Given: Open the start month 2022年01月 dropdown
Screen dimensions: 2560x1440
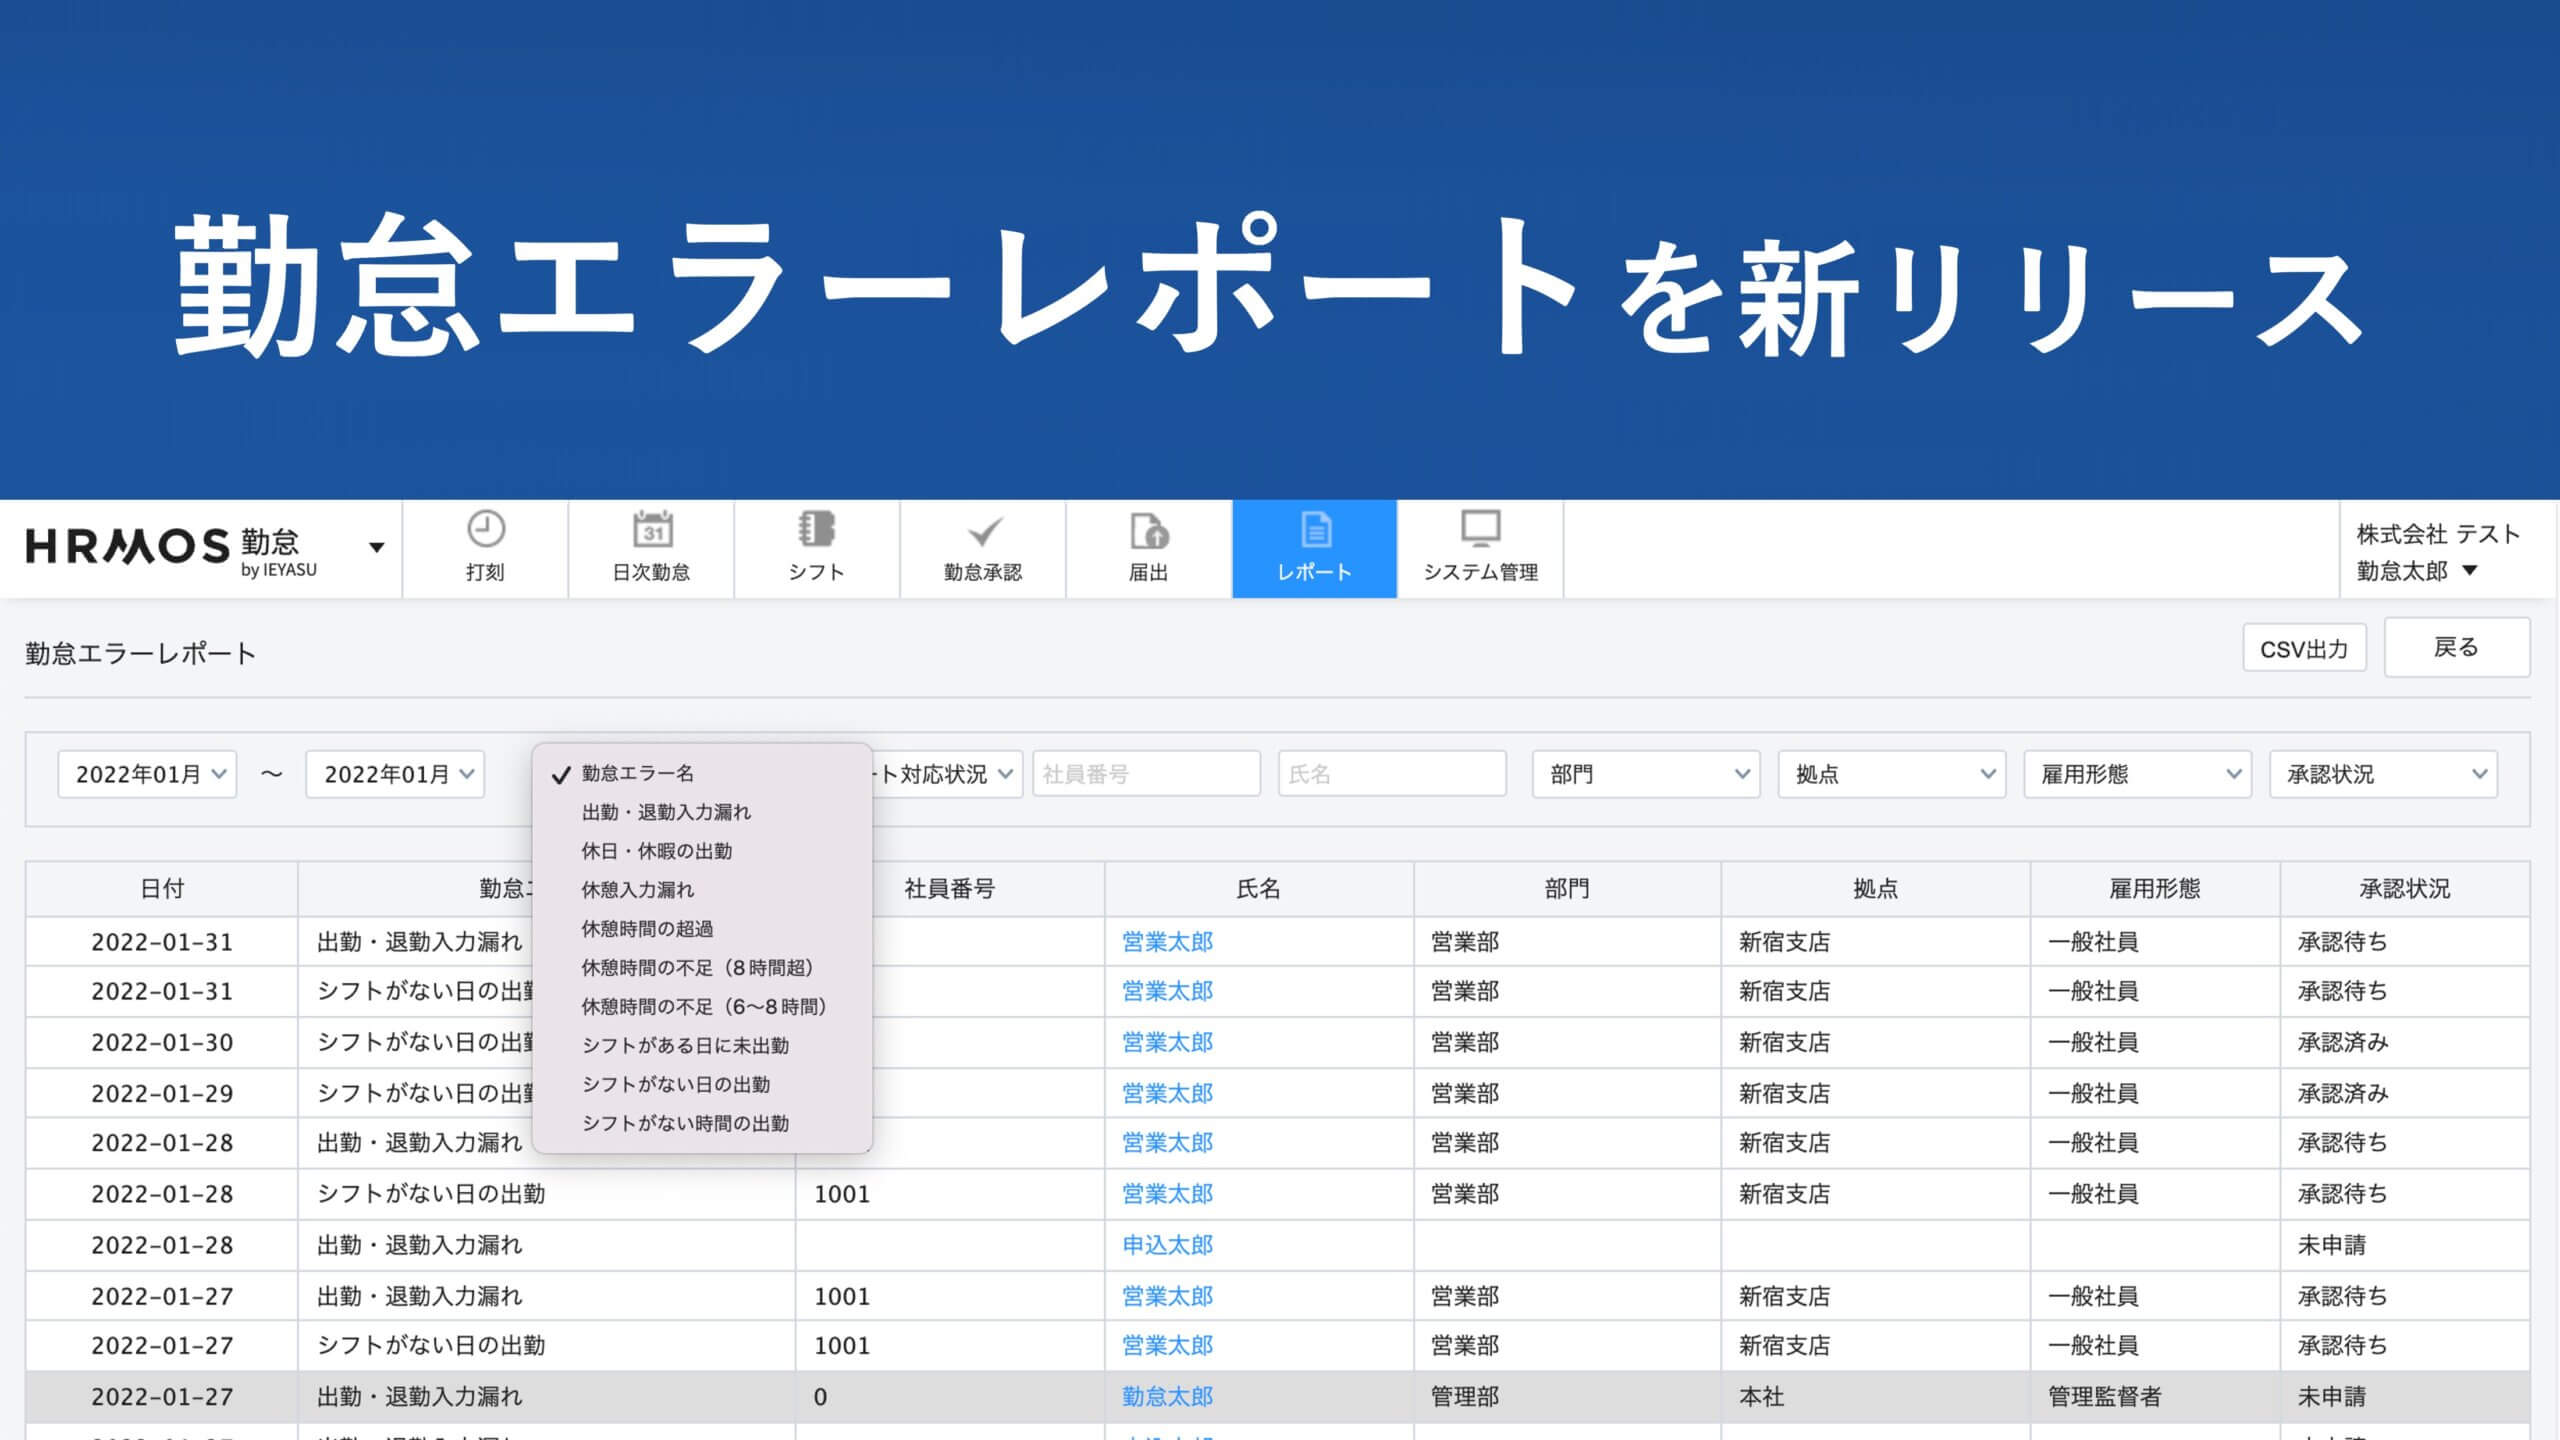Looking at the screenshot, I should click(146, 773).
